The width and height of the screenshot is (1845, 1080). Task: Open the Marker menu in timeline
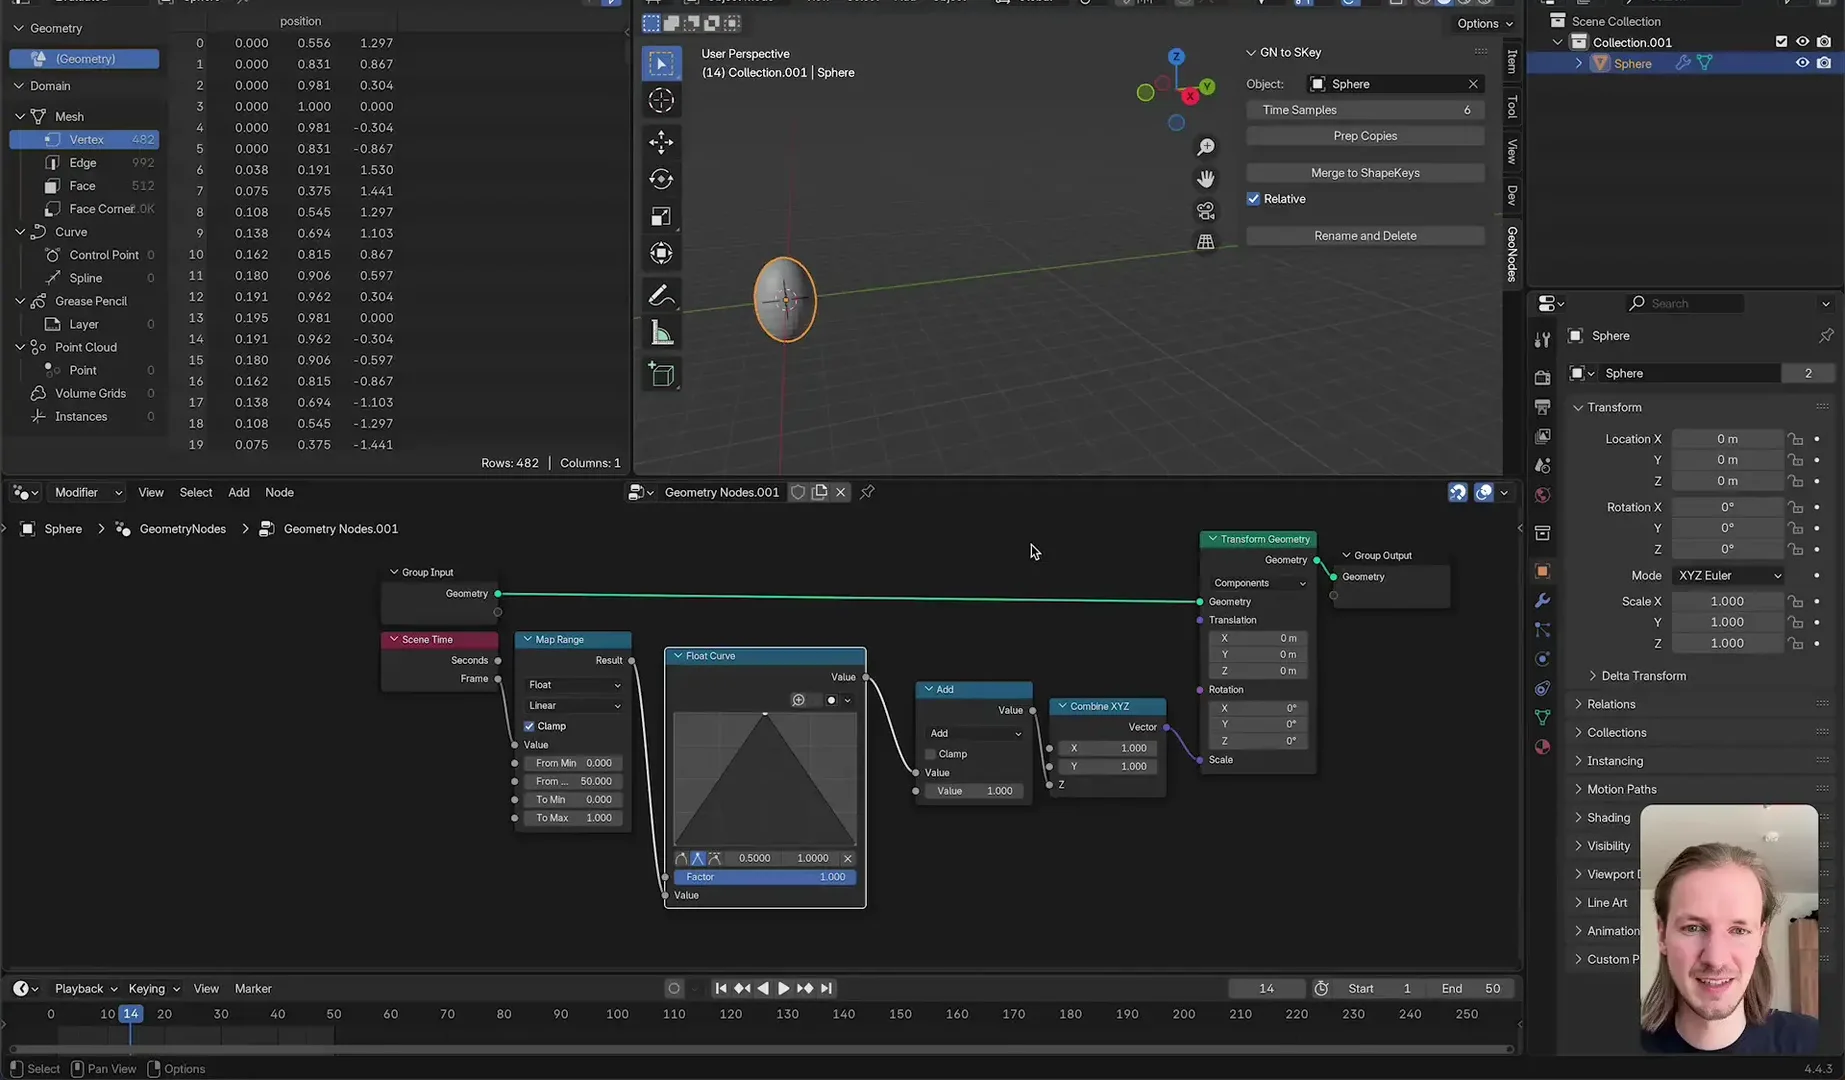[253, 988]
